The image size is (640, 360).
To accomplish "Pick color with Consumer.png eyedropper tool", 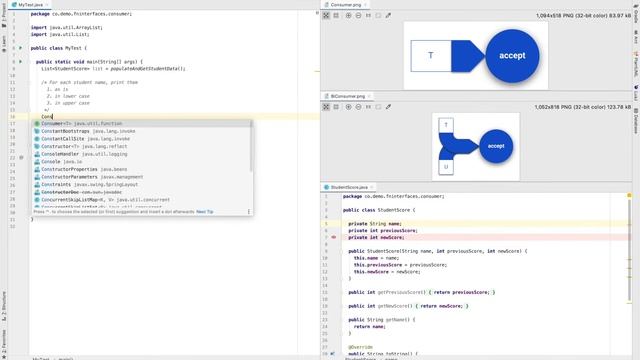I will (388, 16).
